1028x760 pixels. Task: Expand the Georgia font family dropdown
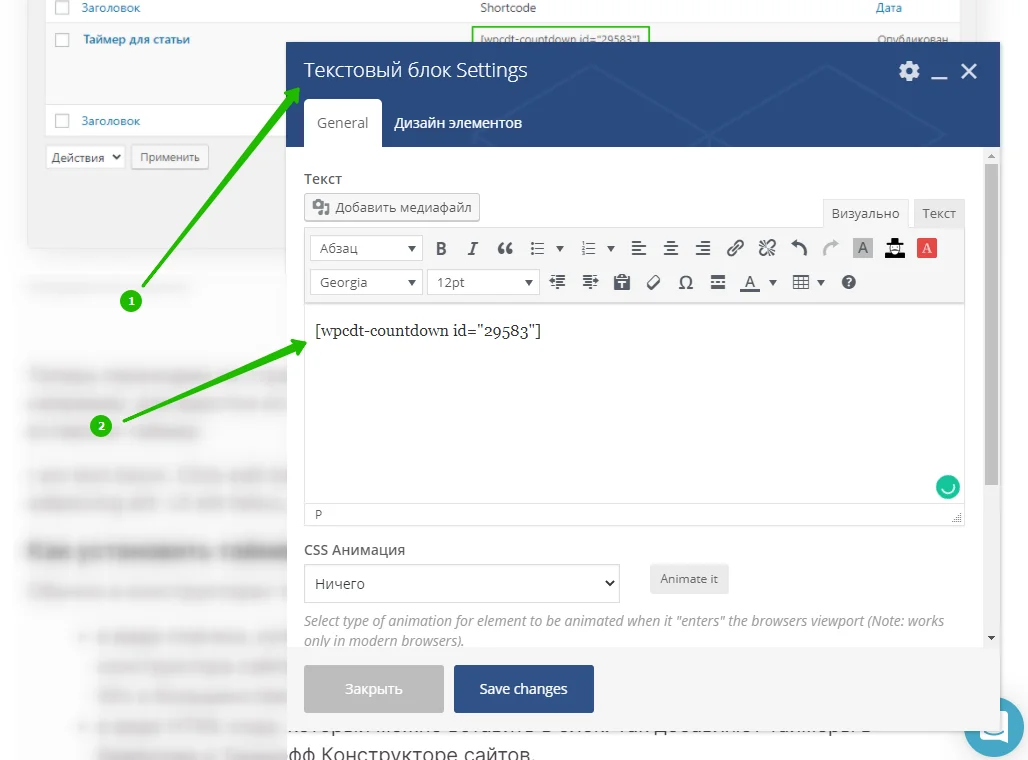[x=366, y=283]
